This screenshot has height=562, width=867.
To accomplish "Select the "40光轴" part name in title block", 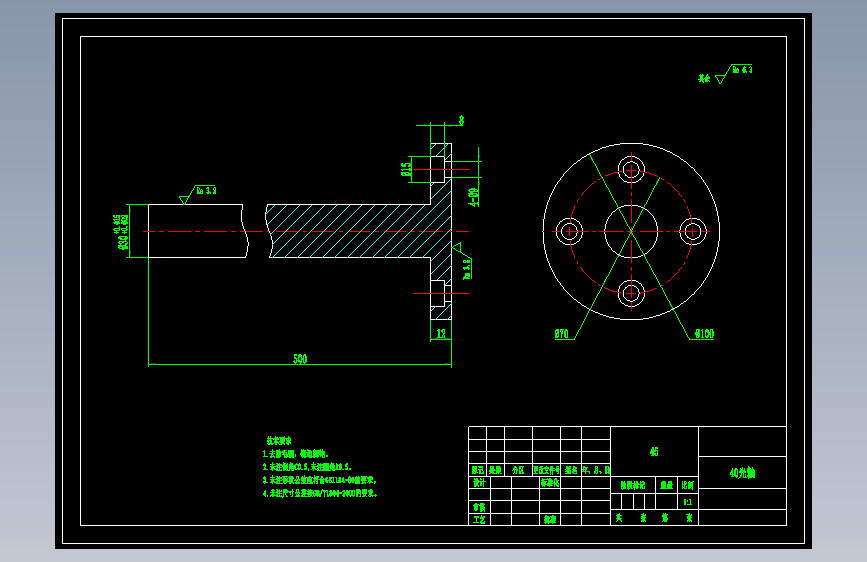I will [x=742, y=473].
